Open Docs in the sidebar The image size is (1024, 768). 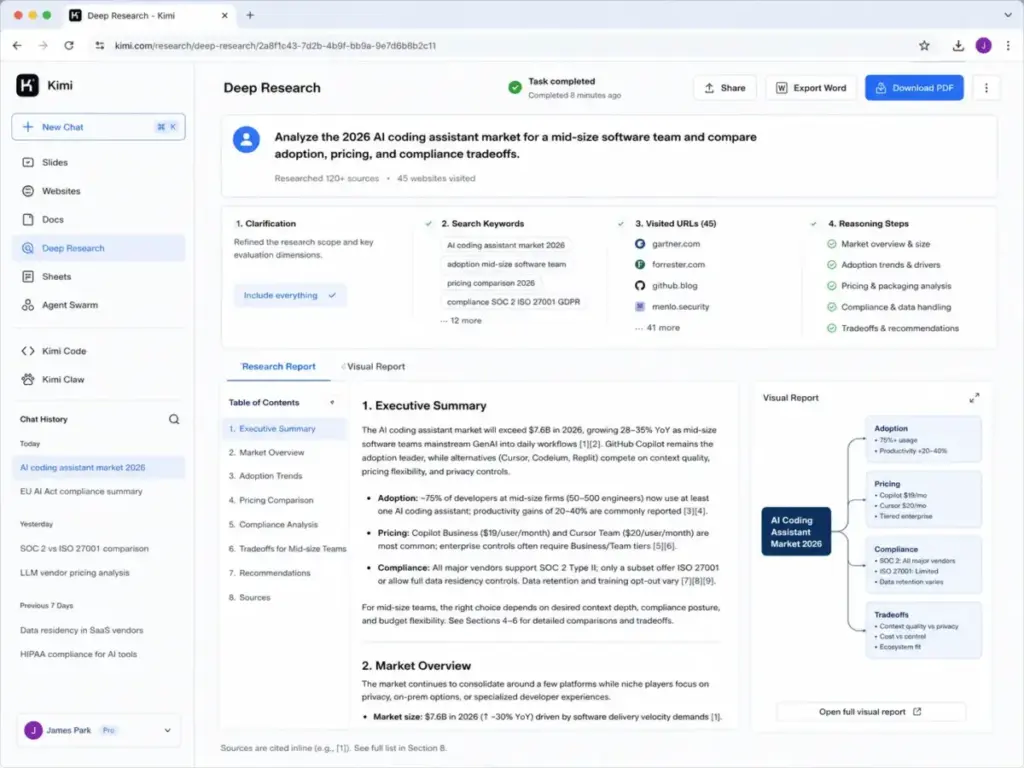click(98, 219)
